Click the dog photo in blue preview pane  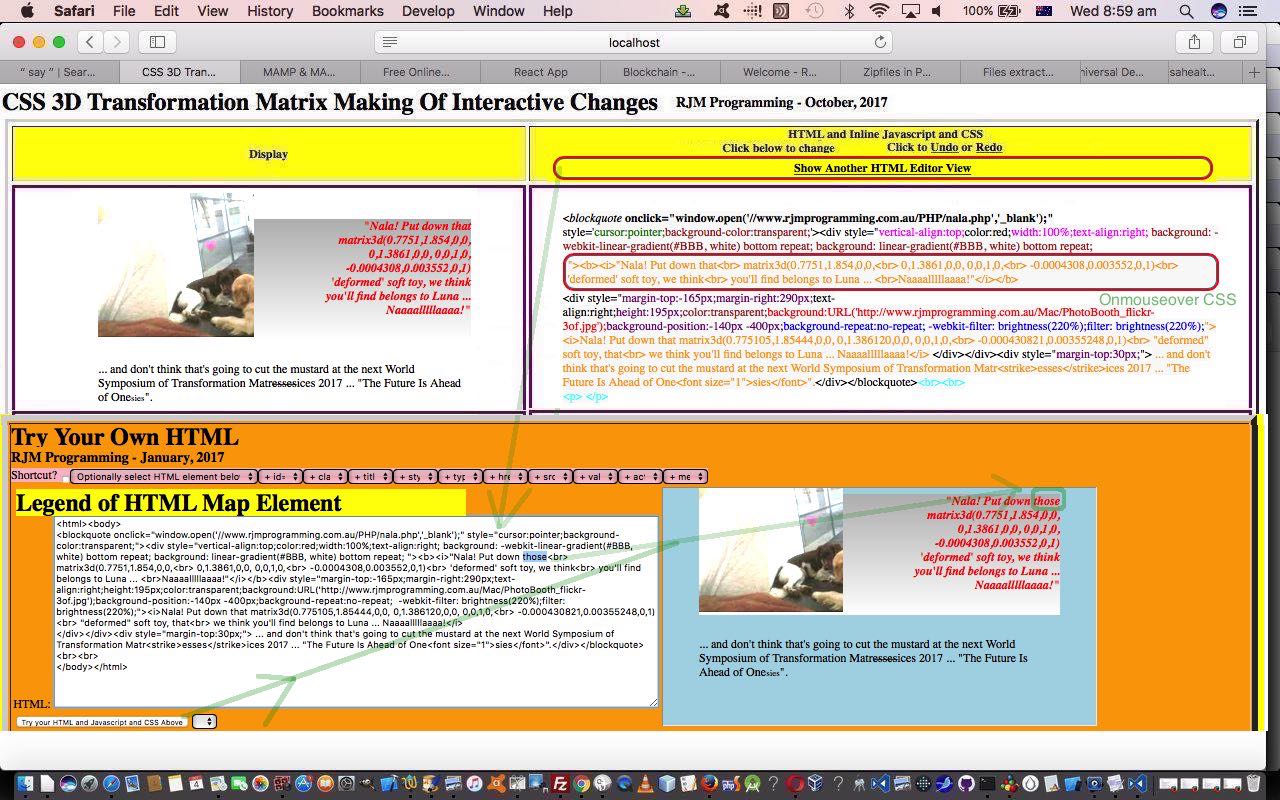click(771, 550)
